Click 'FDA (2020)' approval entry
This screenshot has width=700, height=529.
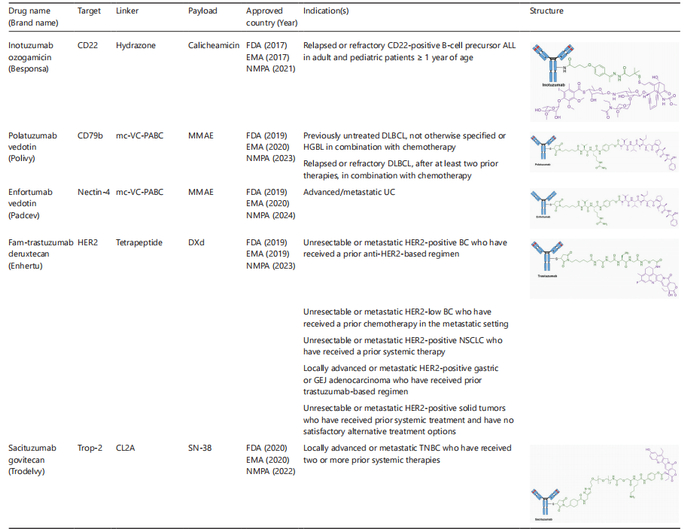pyautogui.click(x=267, y=448)
